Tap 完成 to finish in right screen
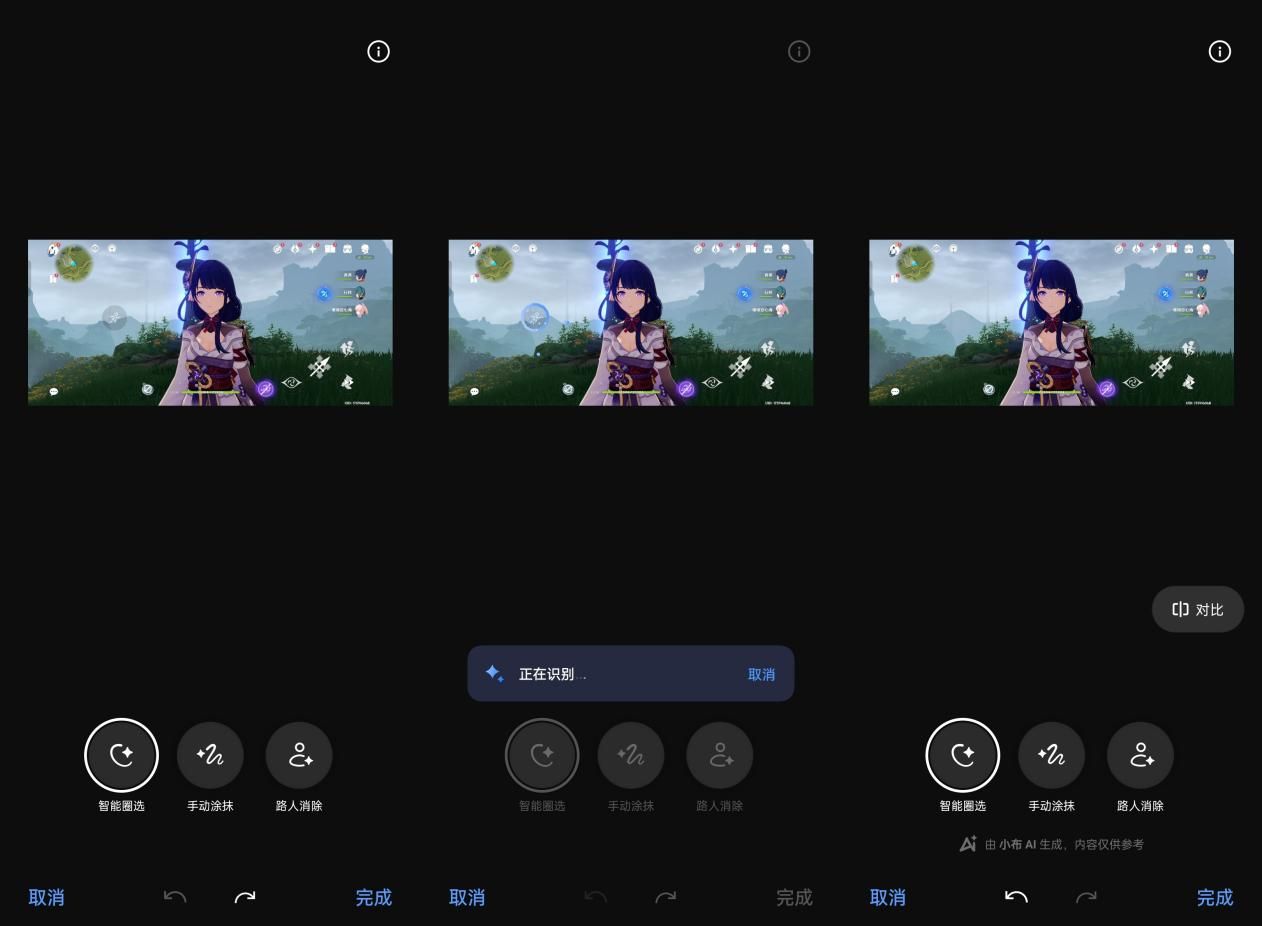The width and height of the screenshot is (1262, 926). 1215,898
